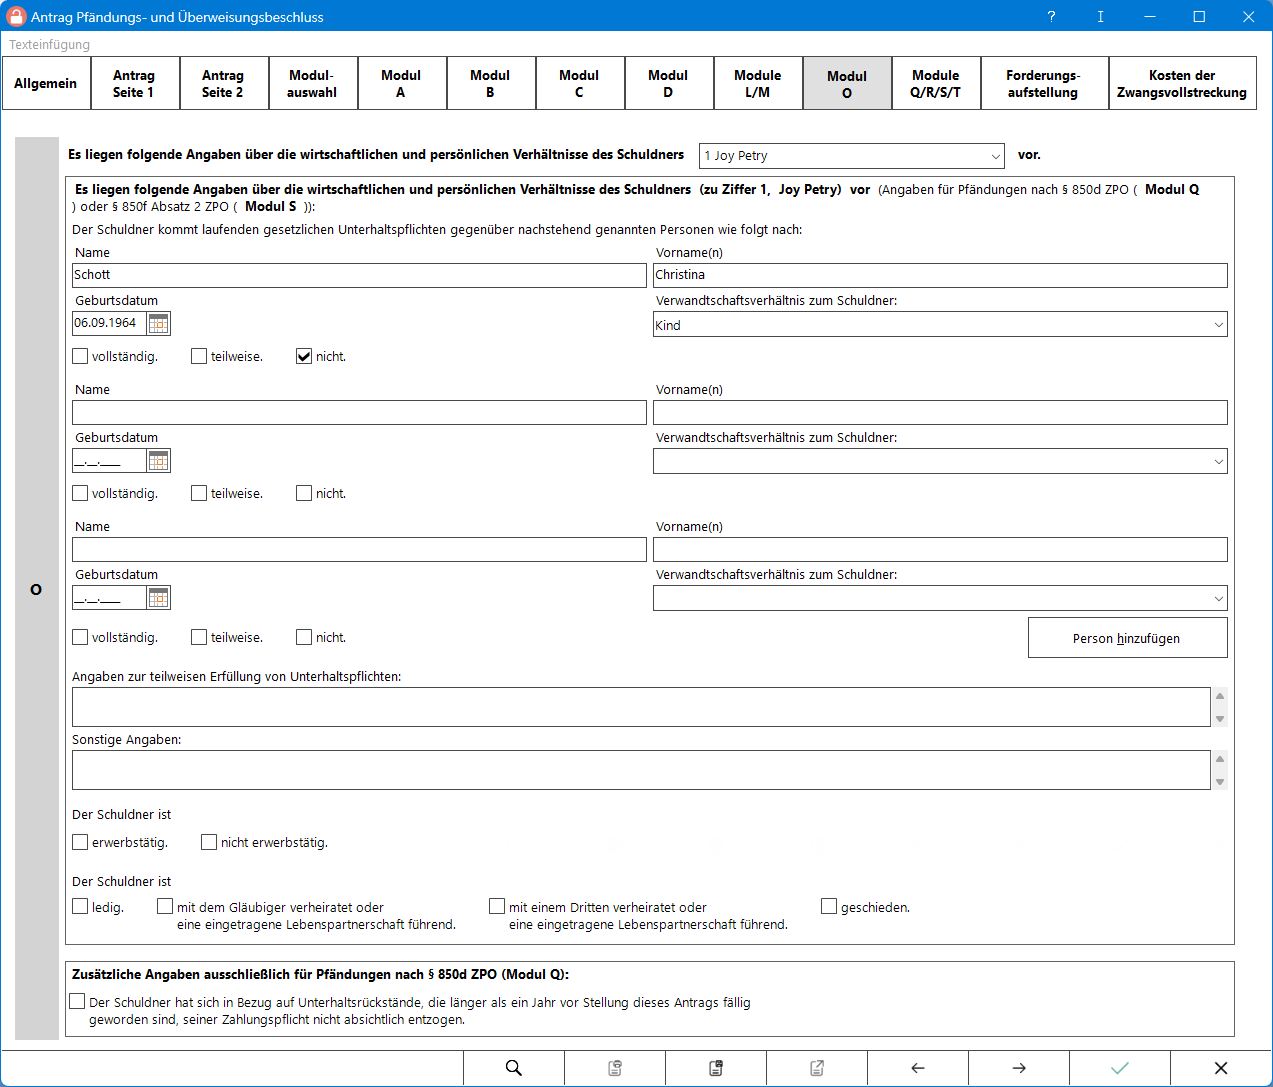Select the Modul O tab

click(847, 83)
